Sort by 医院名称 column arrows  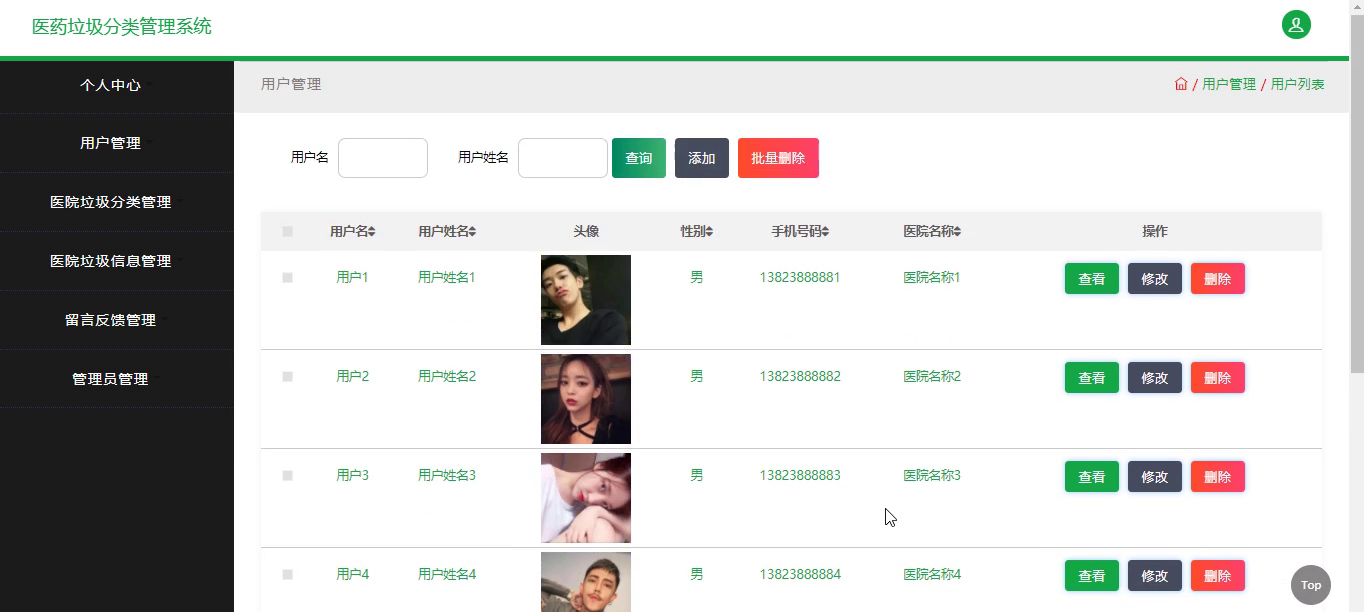point(957,232)
